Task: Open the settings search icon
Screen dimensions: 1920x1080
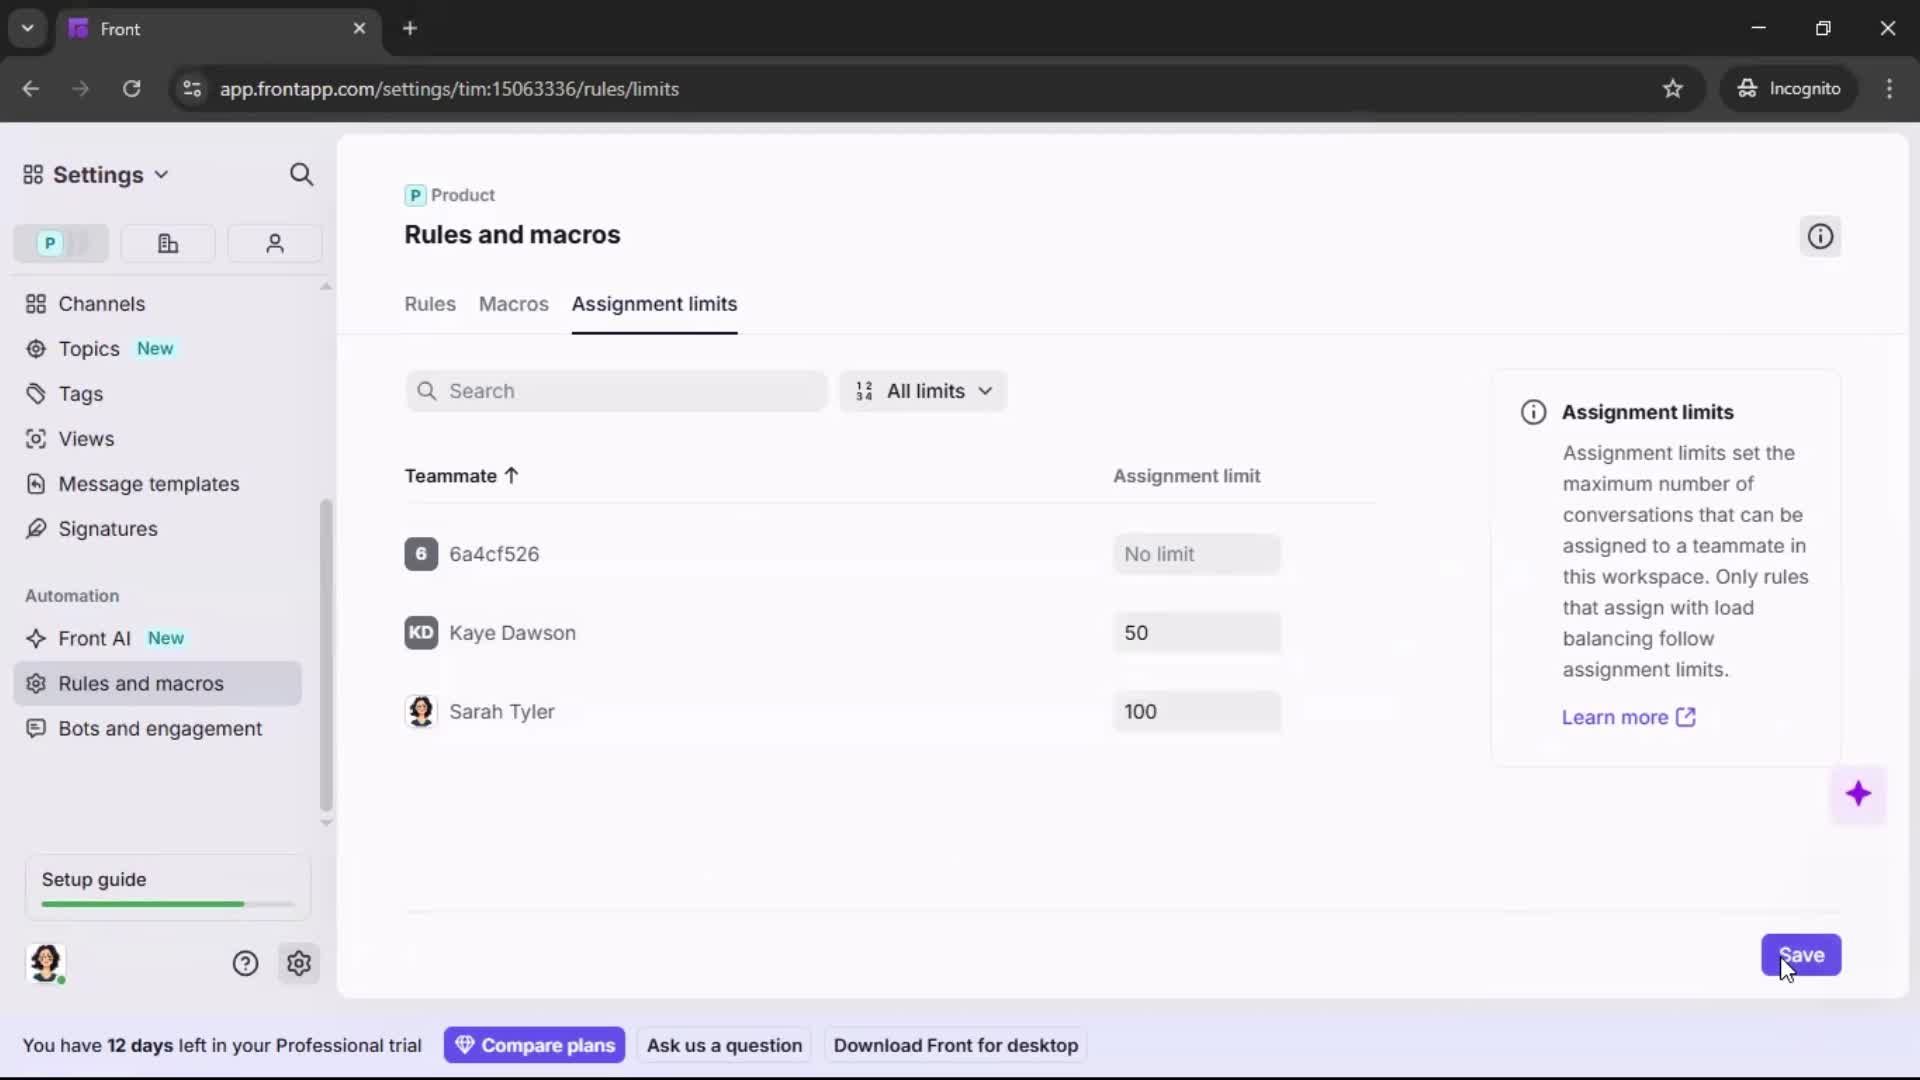Action: 302,174
